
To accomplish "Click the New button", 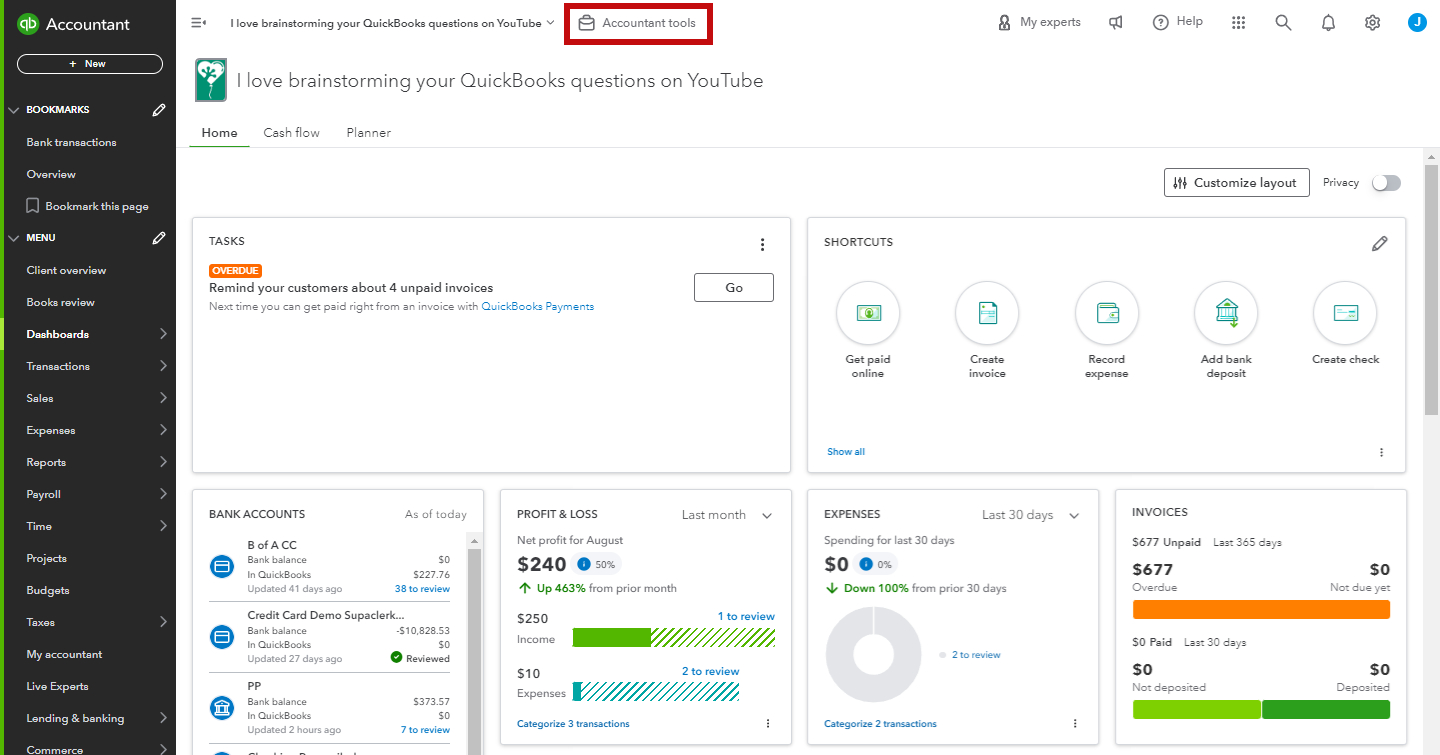I will (90, 64).
